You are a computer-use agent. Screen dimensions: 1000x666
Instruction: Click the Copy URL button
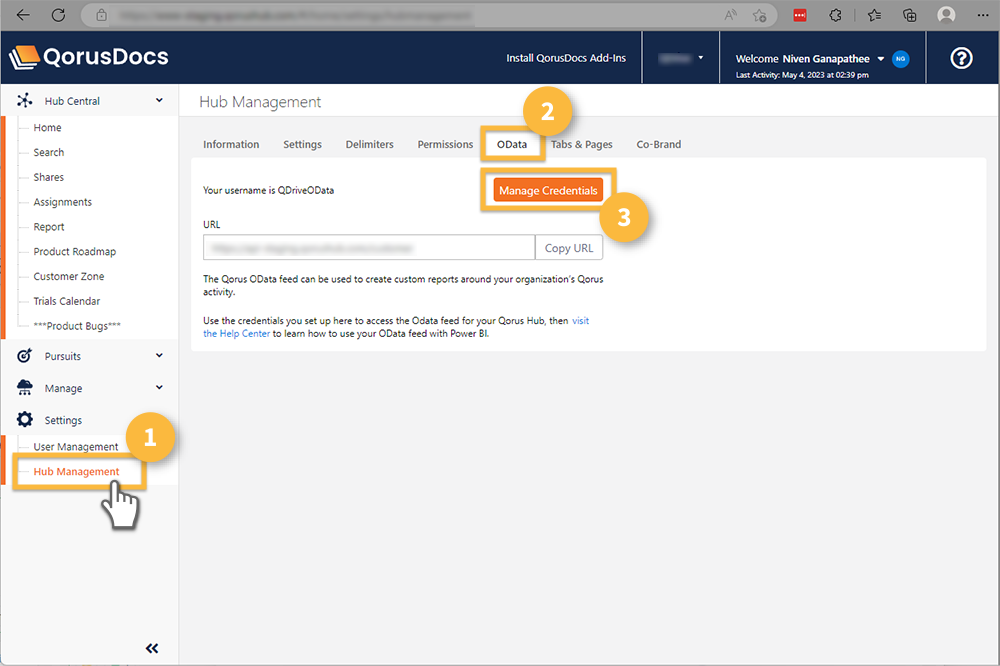pyautogui.click(x=569, y=248)
